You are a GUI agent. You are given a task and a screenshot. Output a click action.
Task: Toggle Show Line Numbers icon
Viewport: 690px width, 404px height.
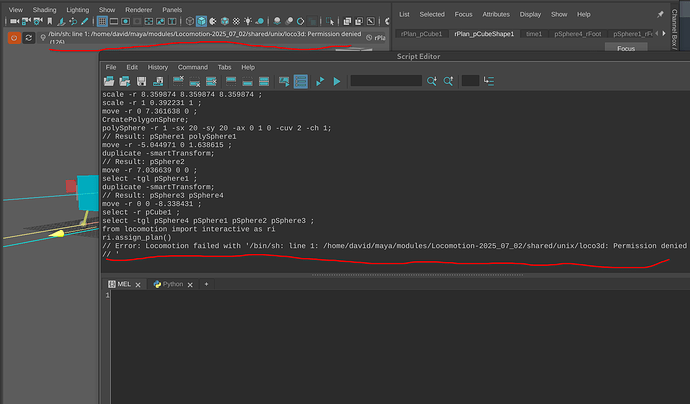point(301,81)
